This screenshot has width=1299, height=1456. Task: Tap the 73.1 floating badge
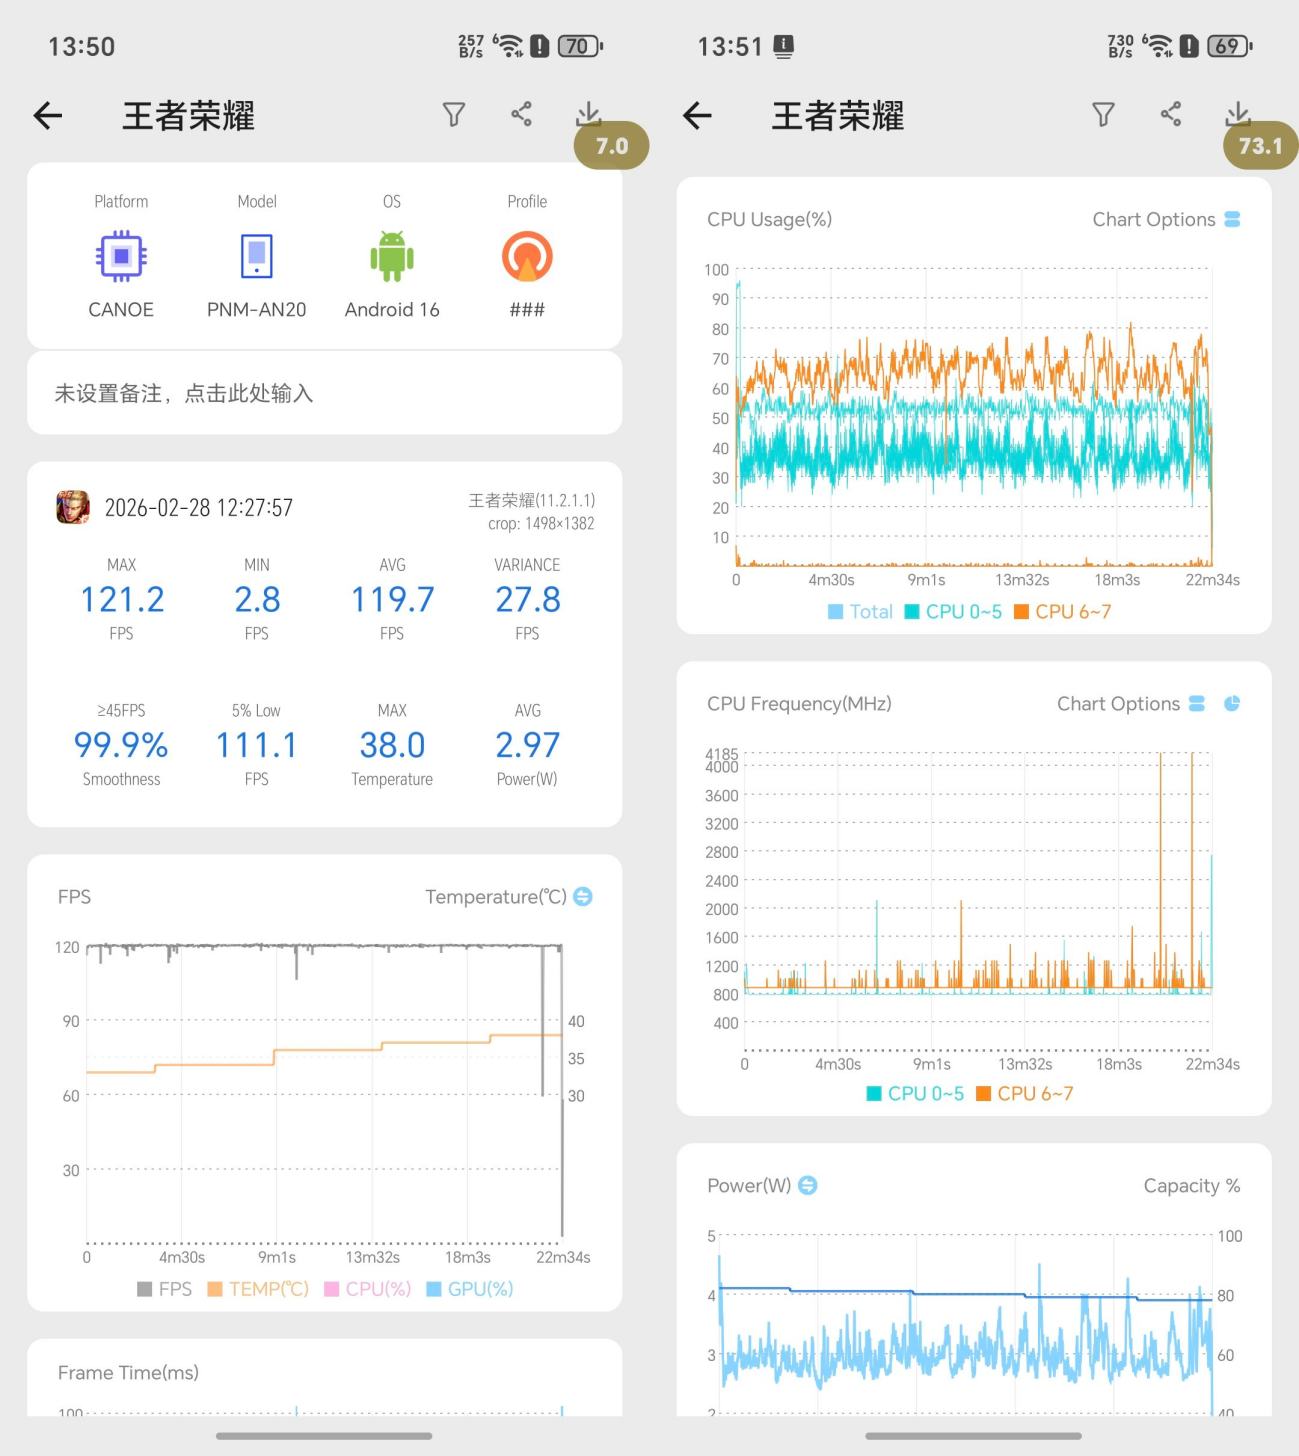(1260, 146)
